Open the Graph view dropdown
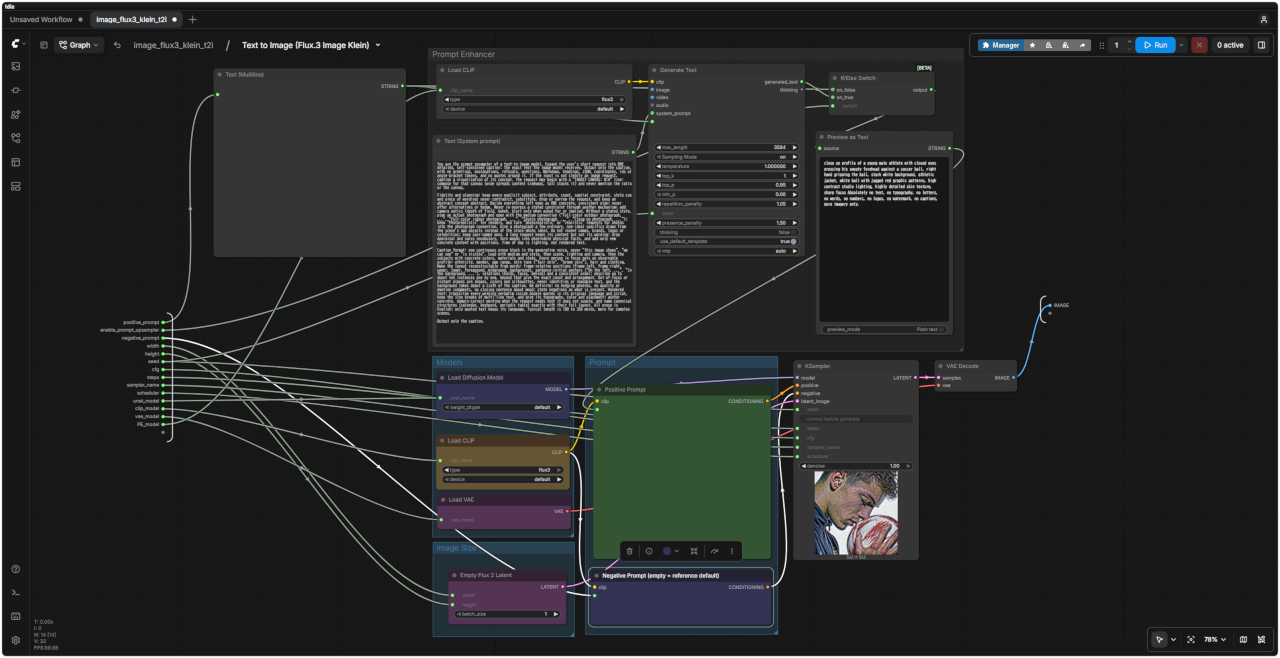This screenshot has height=658, width=1280. pos(79,45)
